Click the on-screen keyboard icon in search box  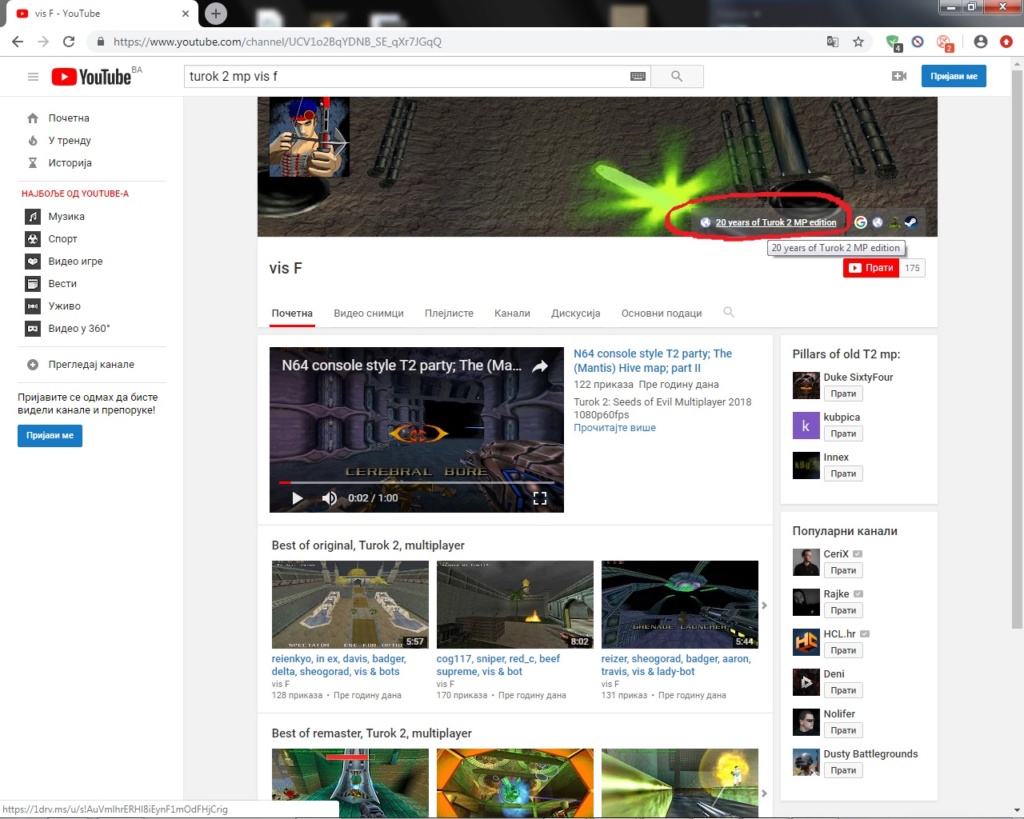click(x=638, y=76)
